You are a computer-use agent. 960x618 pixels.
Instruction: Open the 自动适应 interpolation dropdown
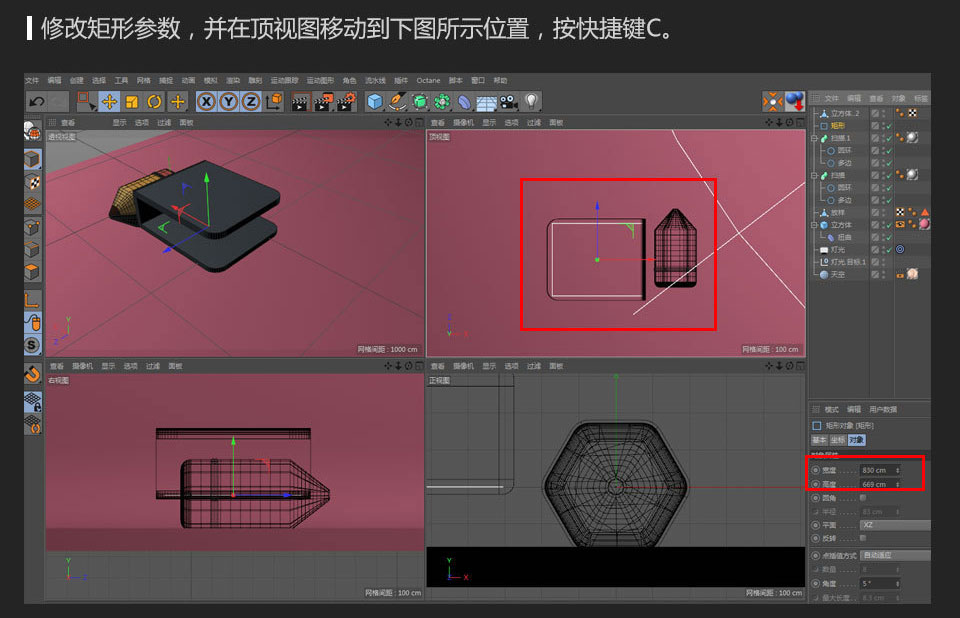click(894, 555)
